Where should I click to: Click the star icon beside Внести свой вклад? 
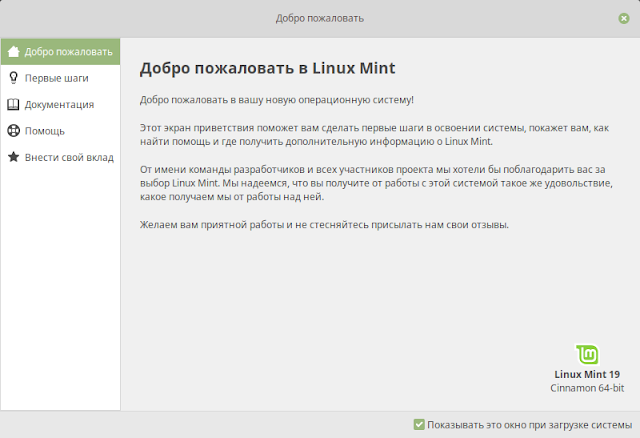click(x=13, y=157)
